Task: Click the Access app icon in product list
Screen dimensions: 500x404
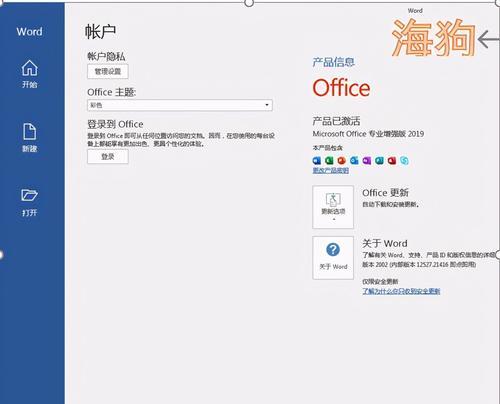Action: click(x=392, y=161)
